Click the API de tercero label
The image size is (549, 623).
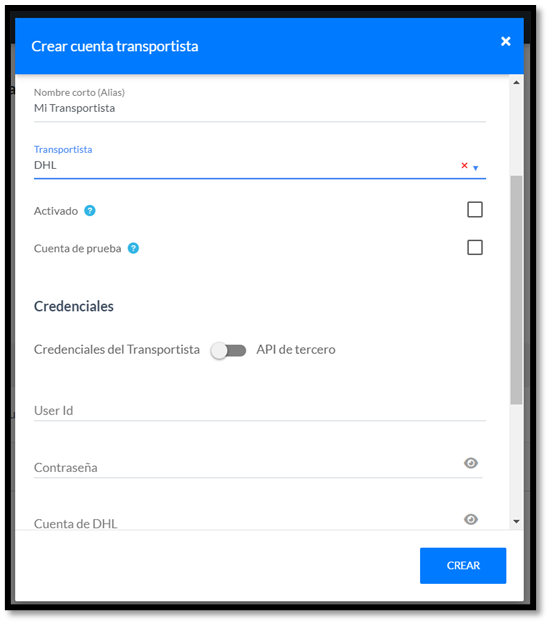coord(296,350)
